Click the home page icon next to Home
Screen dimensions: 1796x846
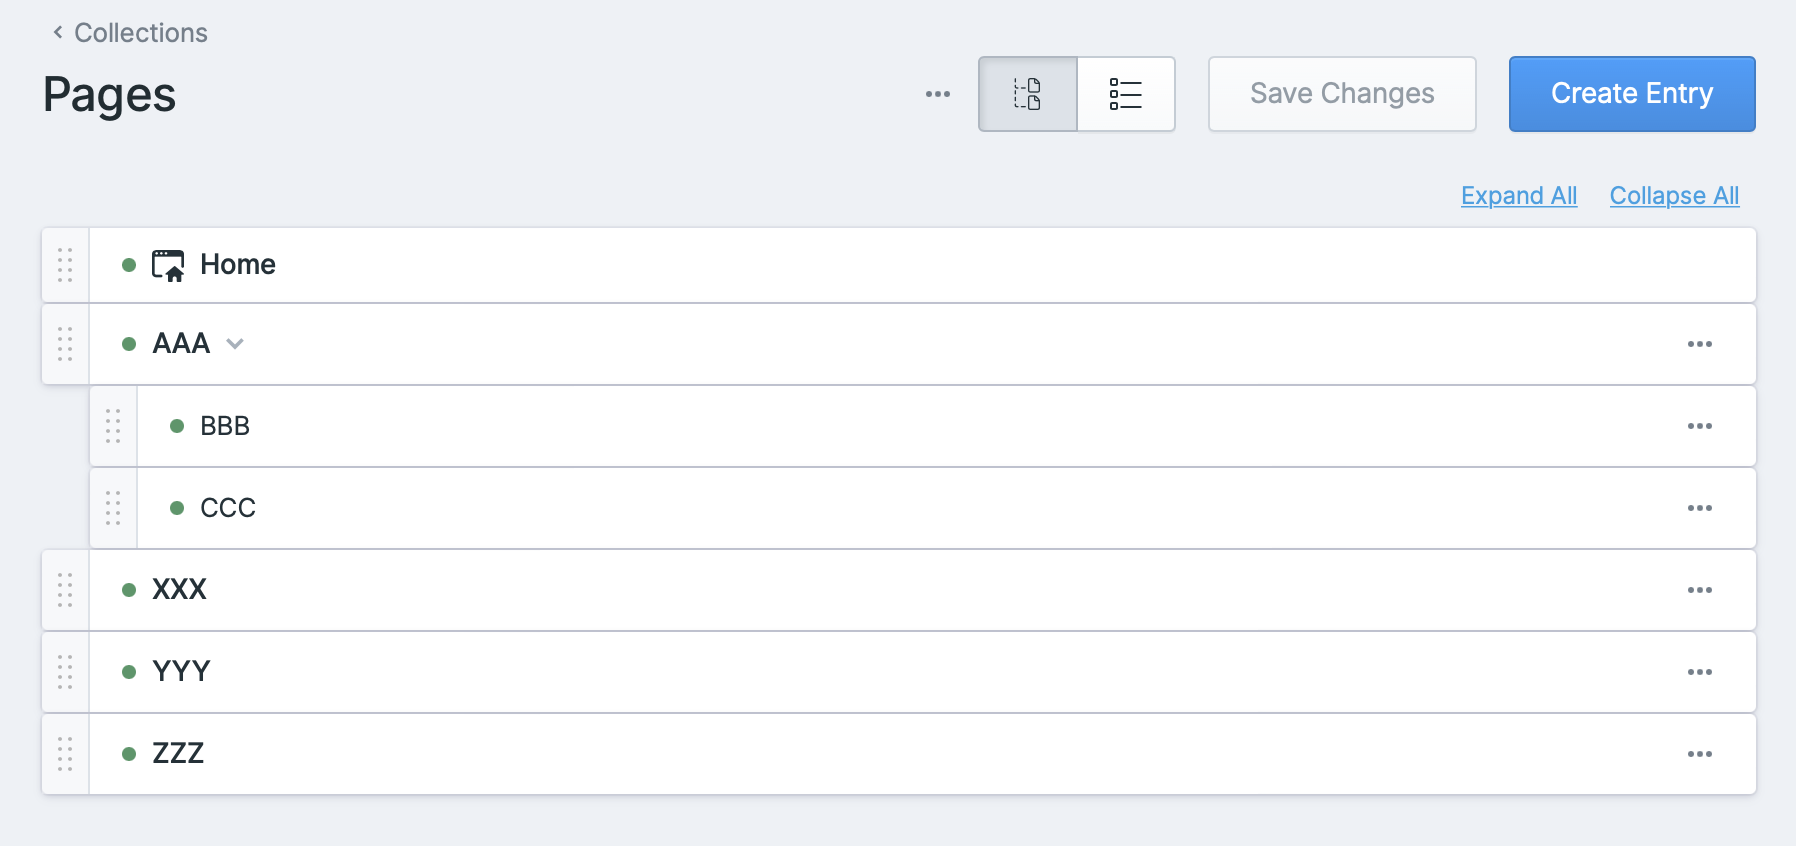pos(168,264)
